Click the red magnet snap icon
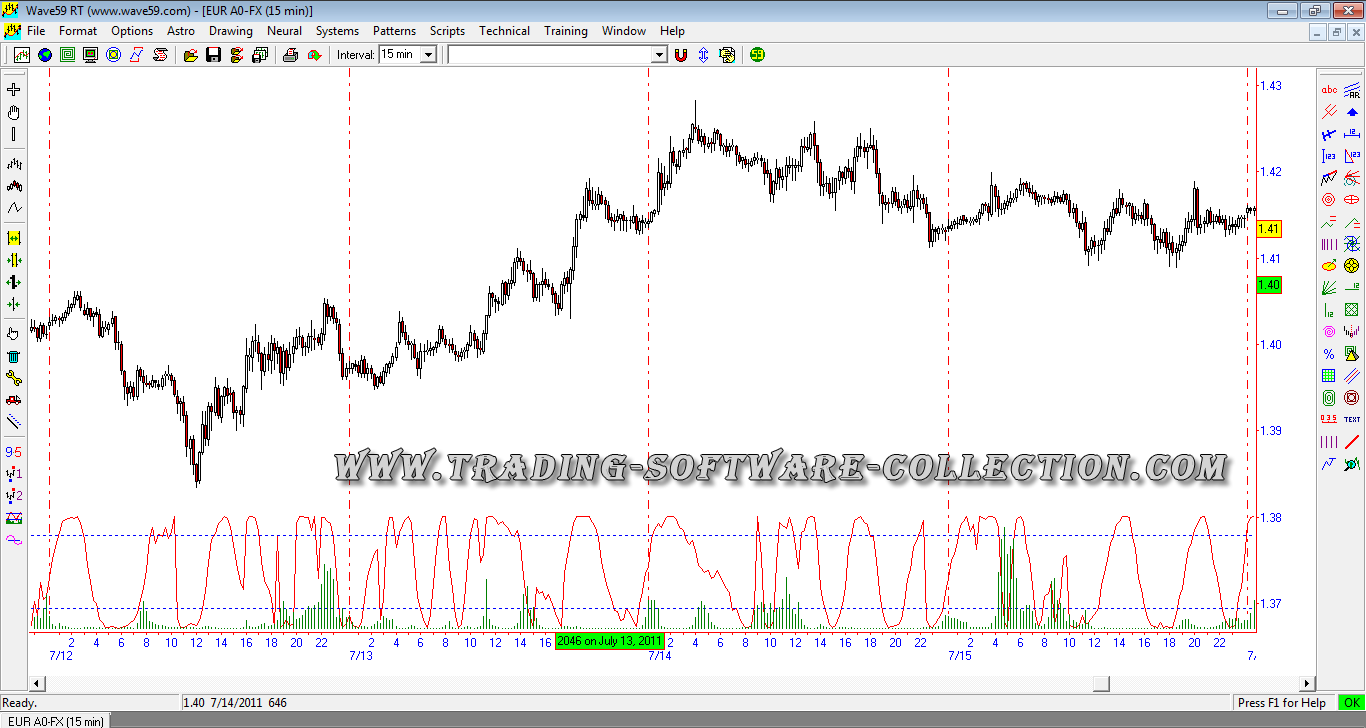This screenshot has width=1366, height=728. (x=681, y=55)
